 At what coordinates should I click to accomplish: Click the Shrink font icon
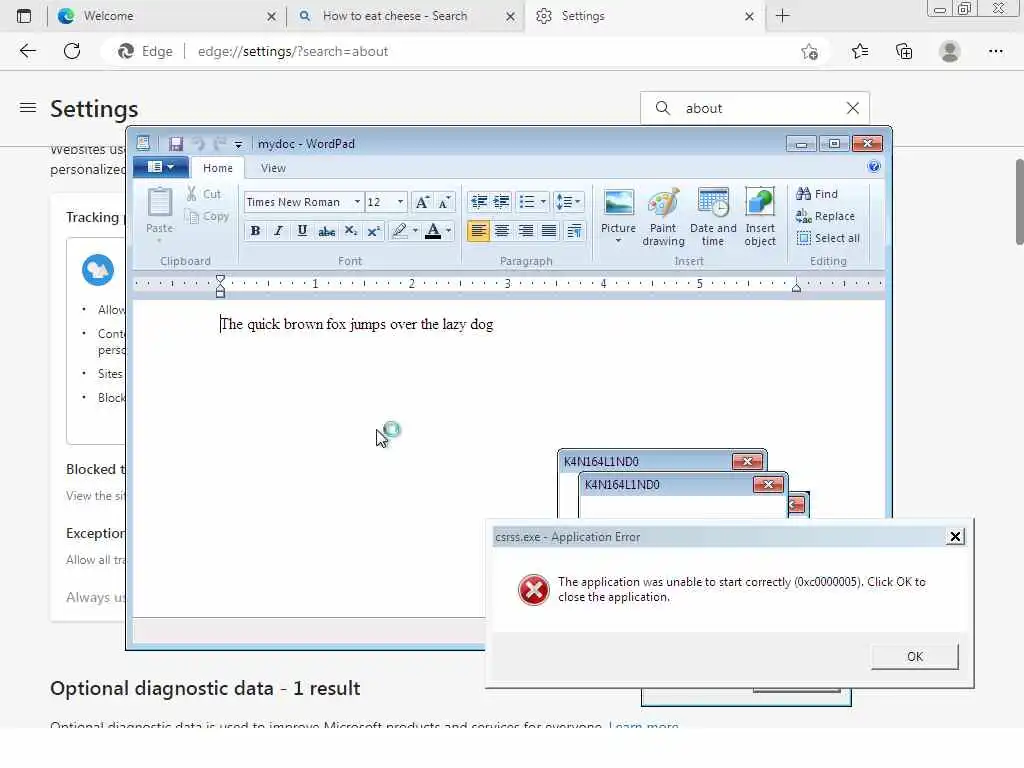445,202
